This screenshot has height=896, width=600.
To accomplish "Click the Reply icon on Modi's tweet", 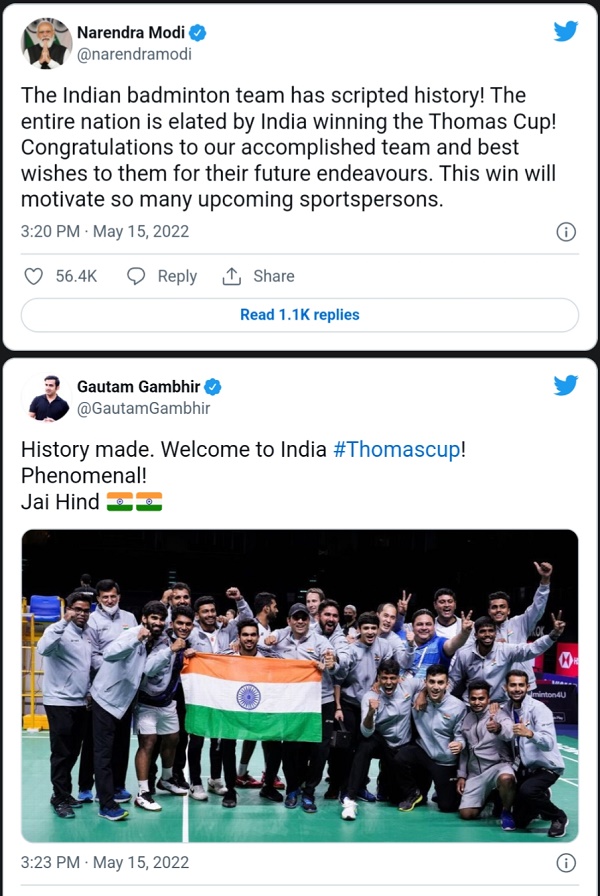I will (135, 276).
